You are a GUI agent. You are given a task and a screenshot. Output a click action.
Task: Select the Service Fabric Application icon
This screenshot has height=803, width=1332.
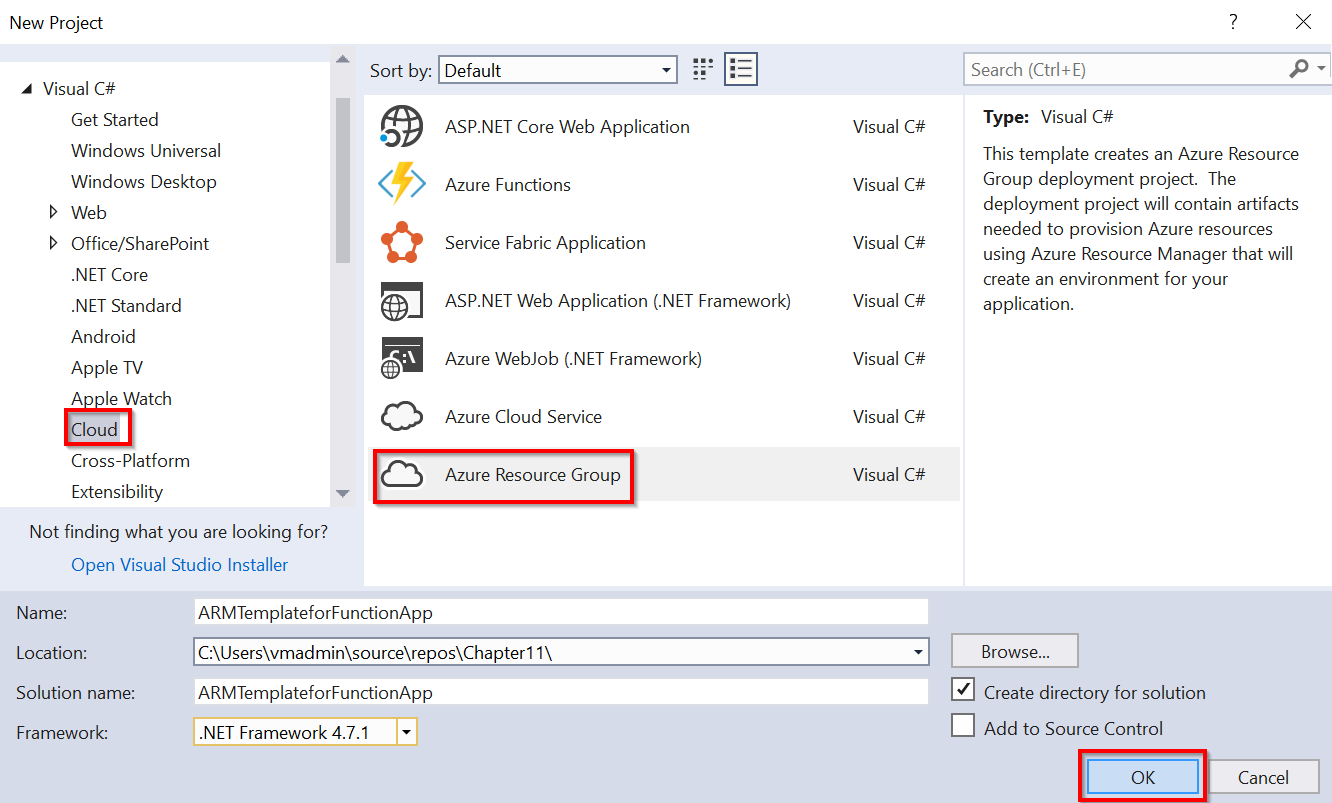(402, 243)
